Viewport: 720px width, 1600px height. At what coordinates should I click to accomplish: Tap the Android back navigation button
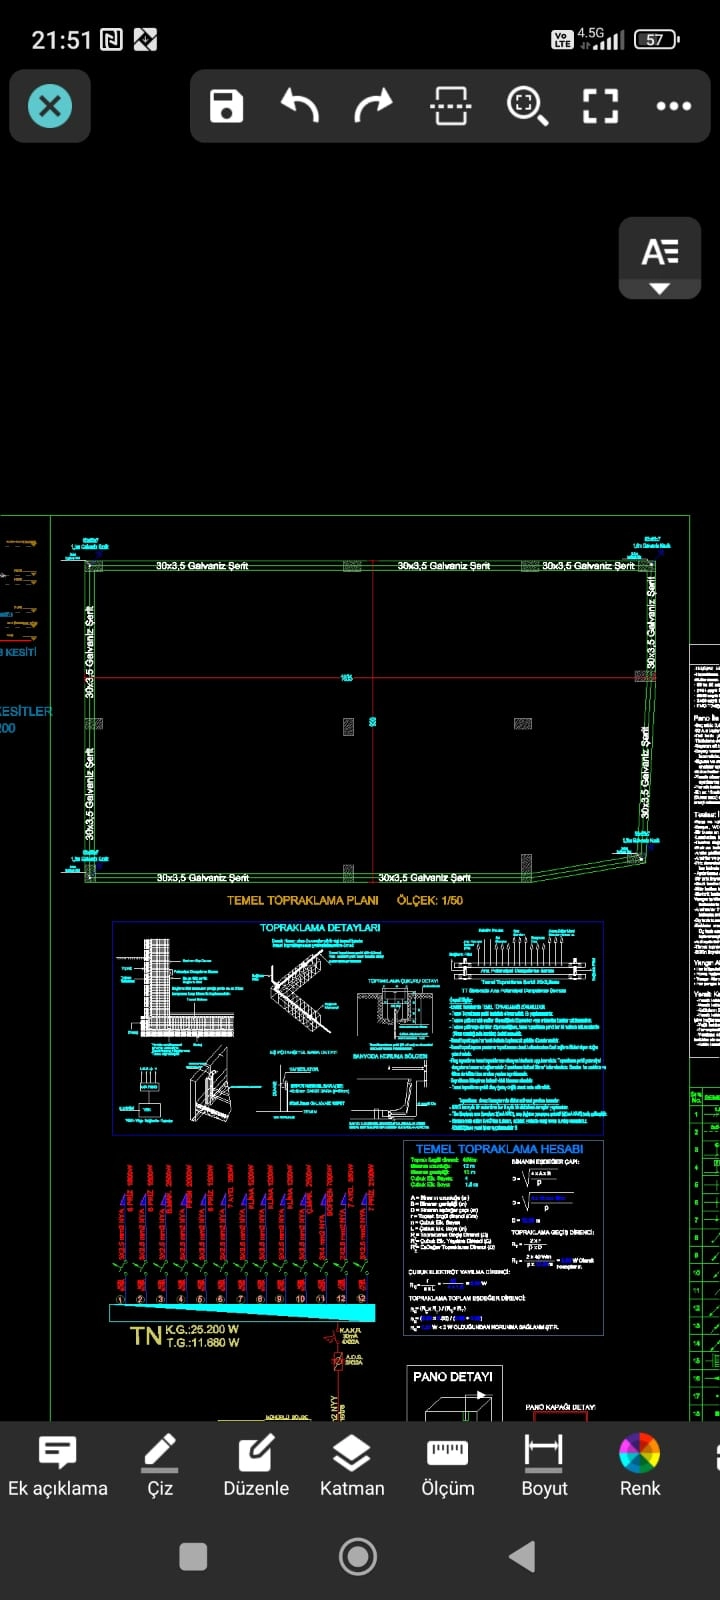click(522, 1557)
